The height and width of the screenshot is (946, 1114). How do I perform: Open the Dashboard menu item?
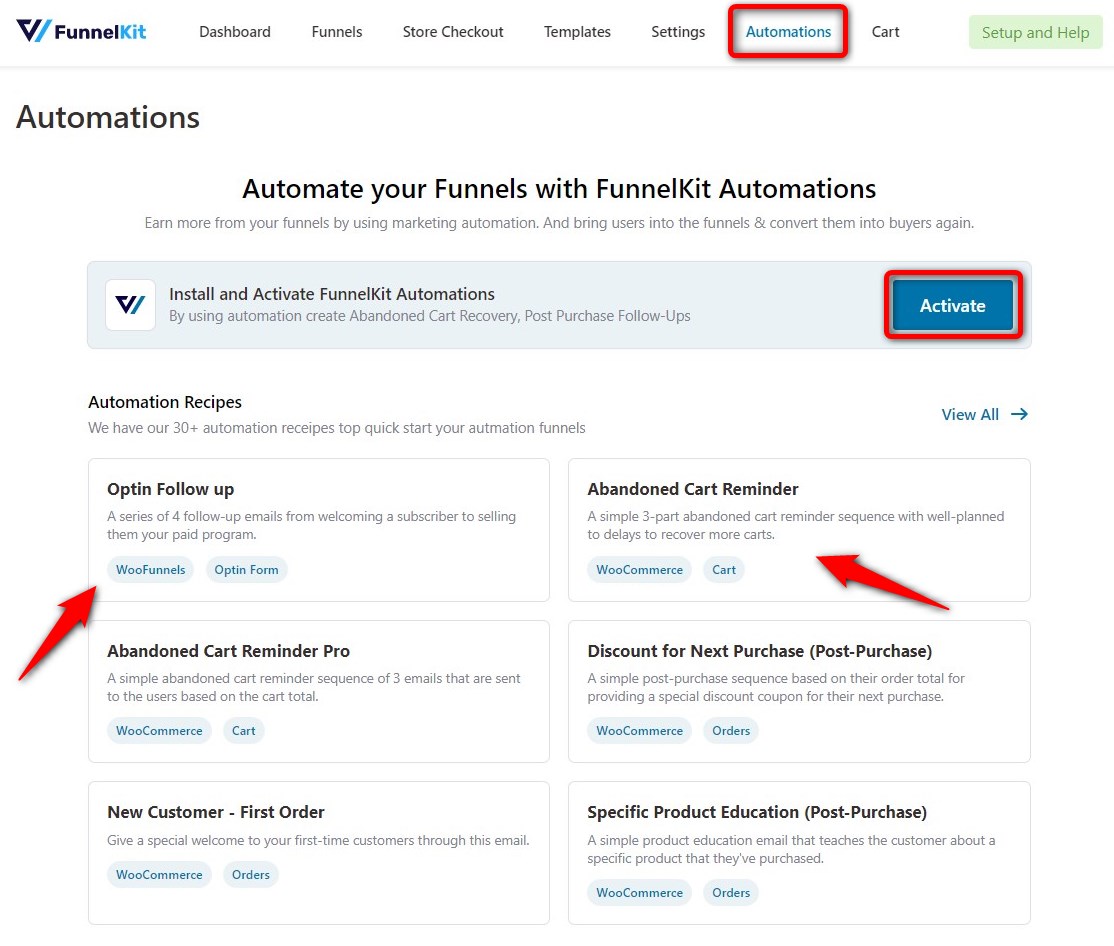coord(234,31)
